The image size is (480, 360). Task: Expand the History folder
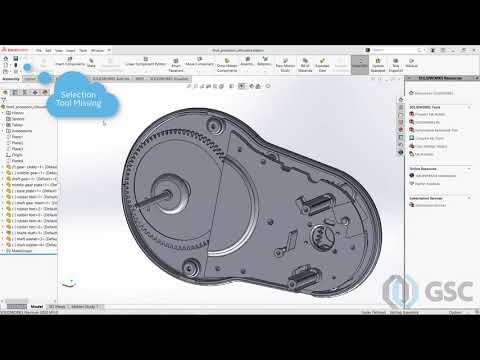coord(3,113)
